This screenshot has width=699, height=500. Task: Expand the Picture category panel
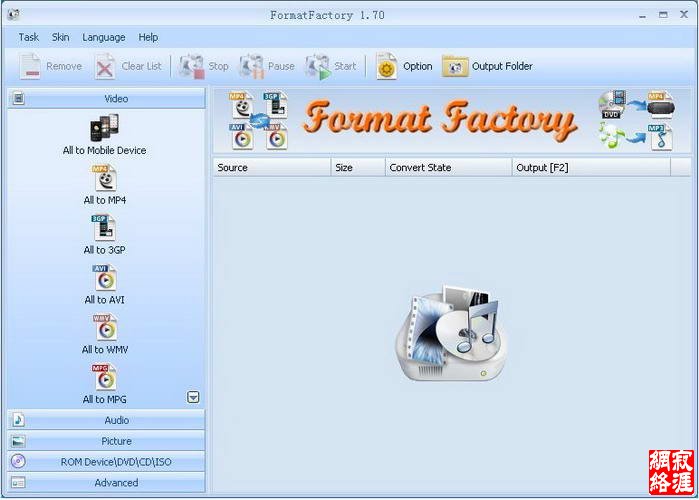point(107,441)
